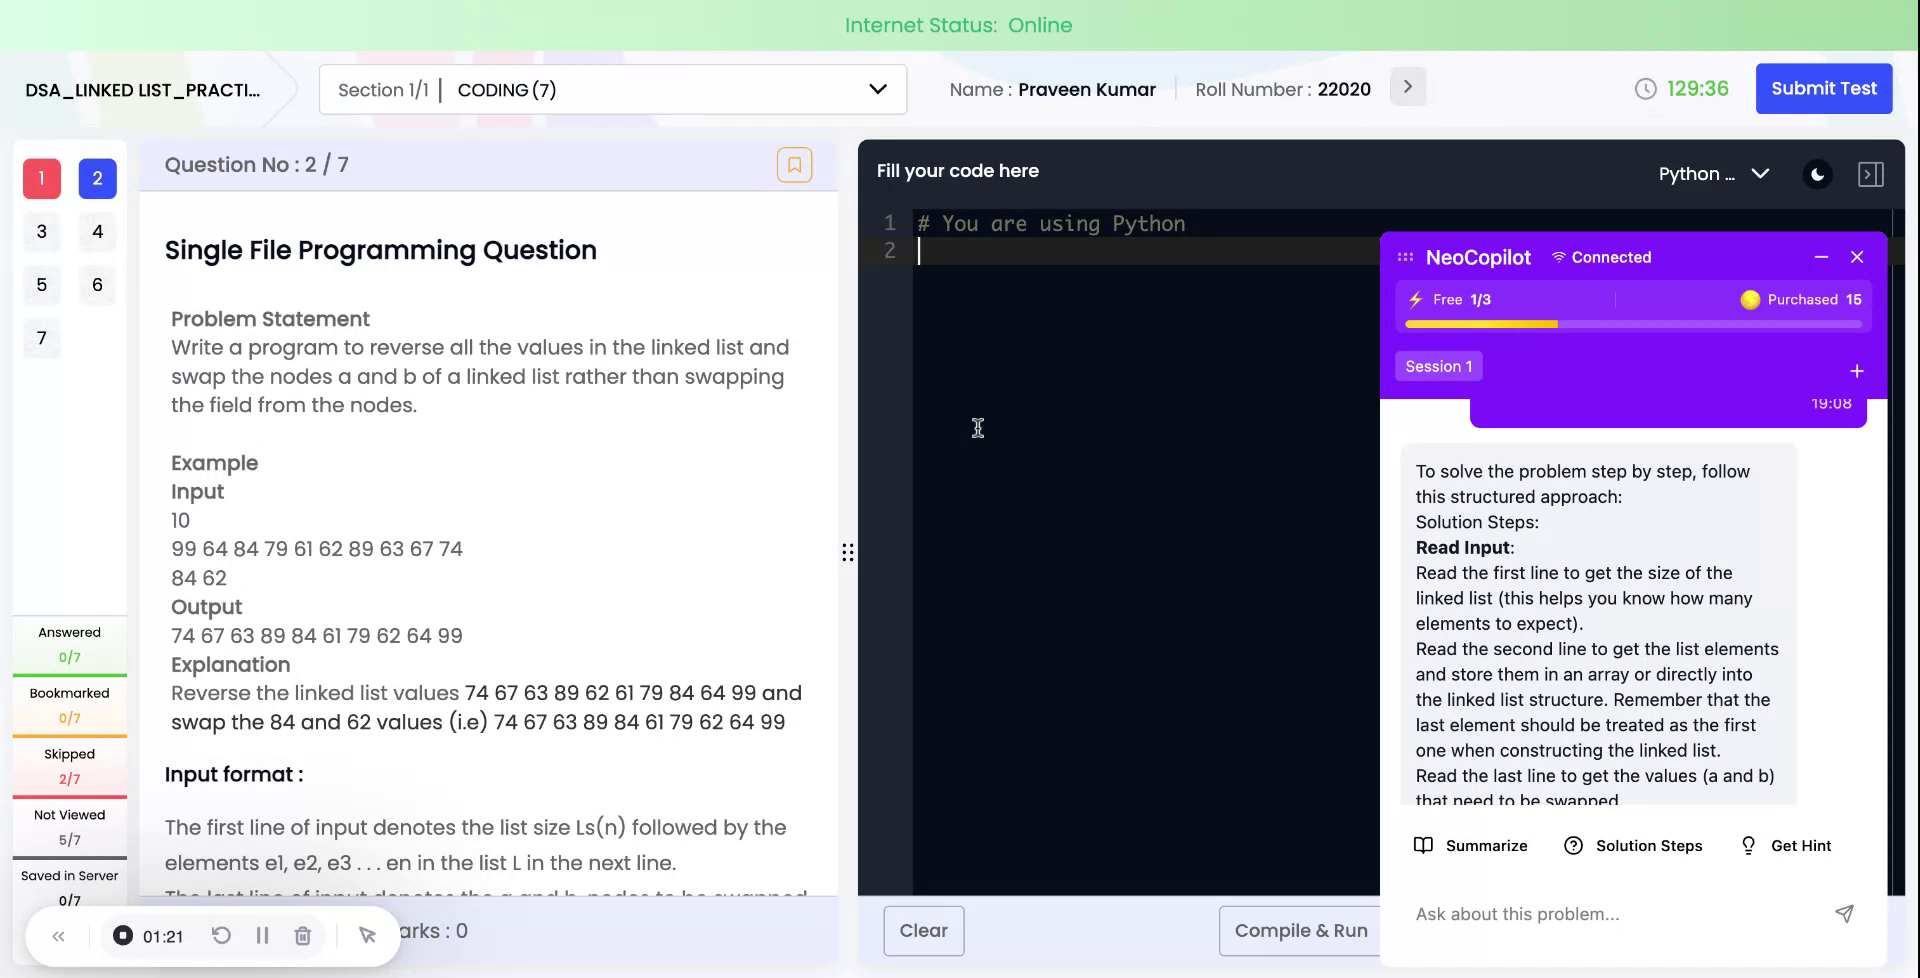Click the chevron next to Roll Number
The image size is (1920, 978).
[x=1407, y=87]
